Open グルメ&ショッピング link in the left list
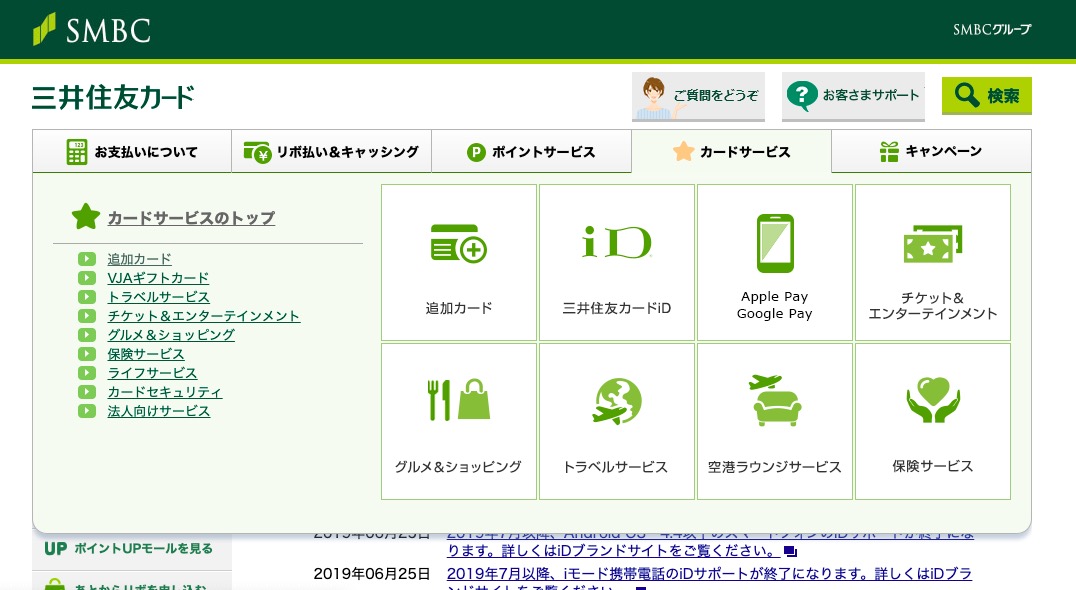Image resolution: width=1076 pixels, height=590 pixels. 171,335
